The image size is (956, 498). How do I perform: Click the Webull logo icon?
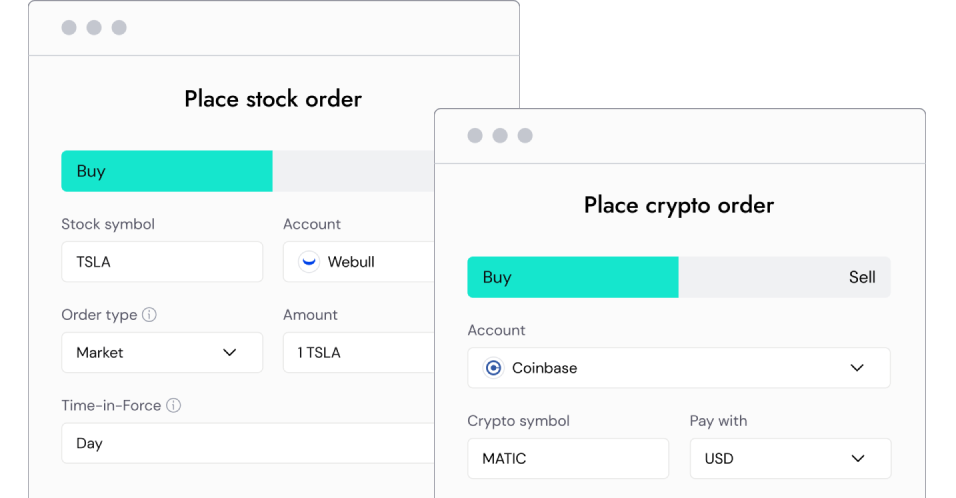point(309,262)
